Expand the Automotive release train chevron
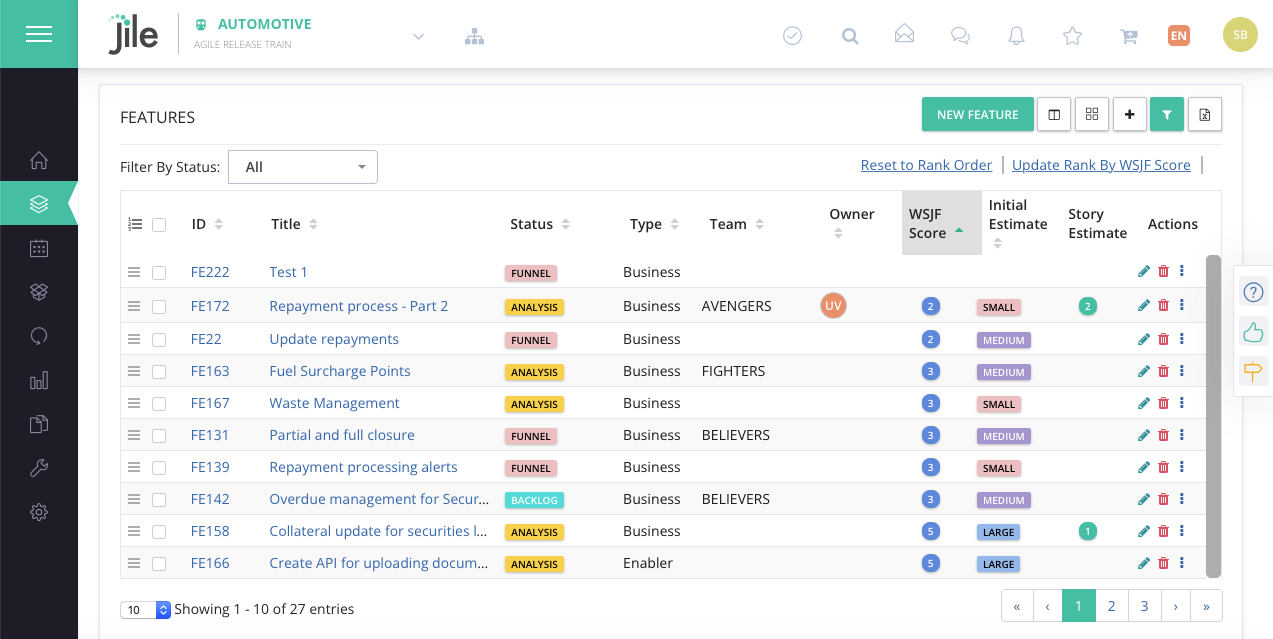Image resolution: width=1273 pixels, height=639 pixels. click(419, 37)
